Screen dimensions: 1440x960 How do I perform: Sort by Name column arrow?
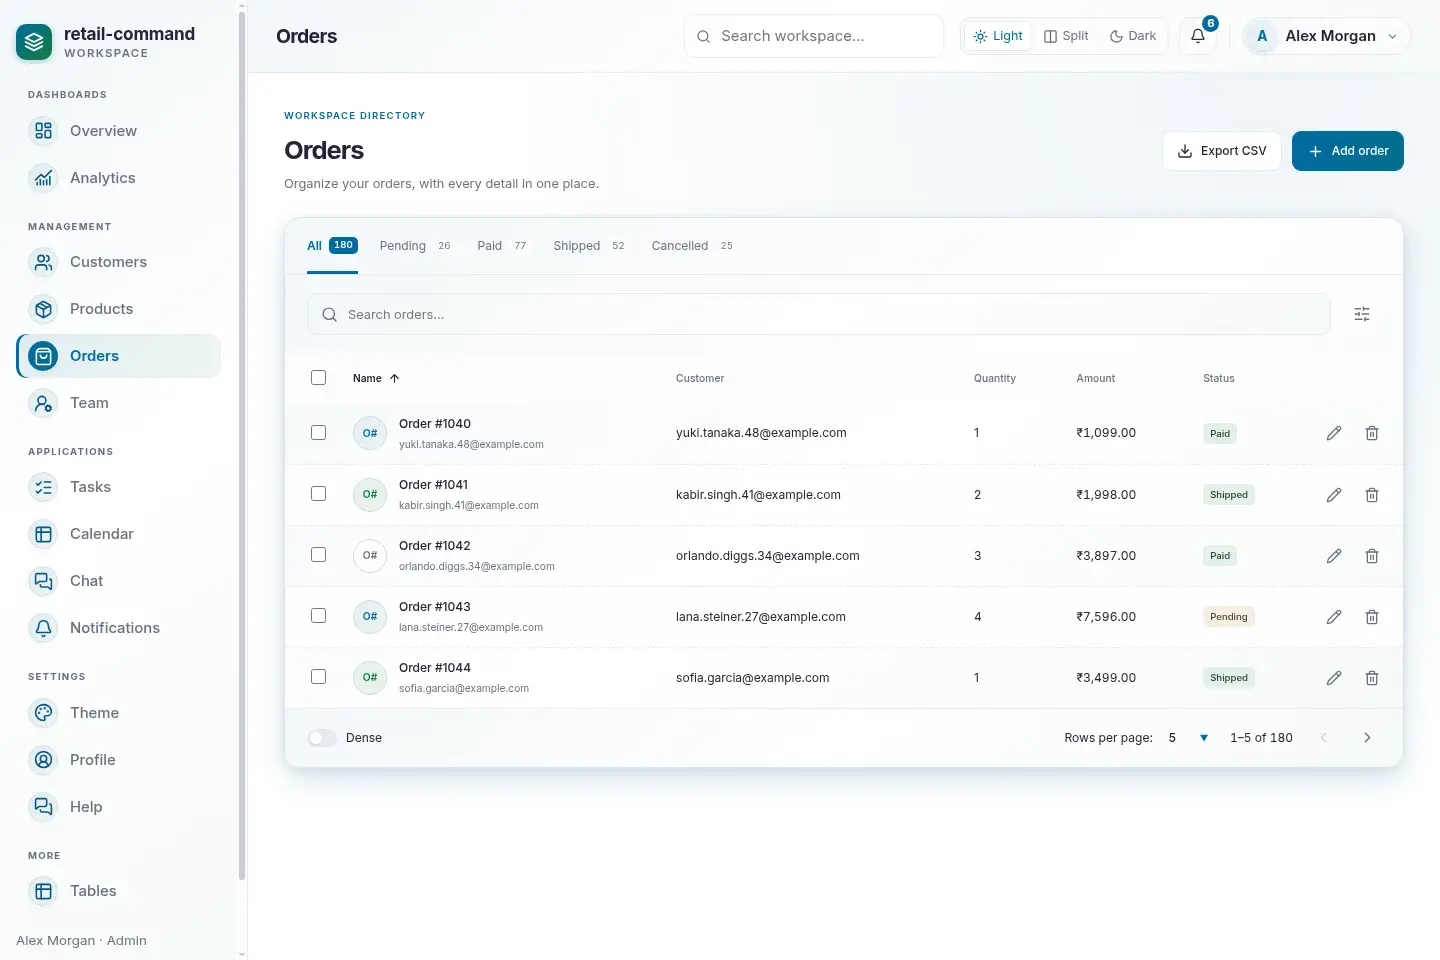pyautogui.click(x=394, y=378)
